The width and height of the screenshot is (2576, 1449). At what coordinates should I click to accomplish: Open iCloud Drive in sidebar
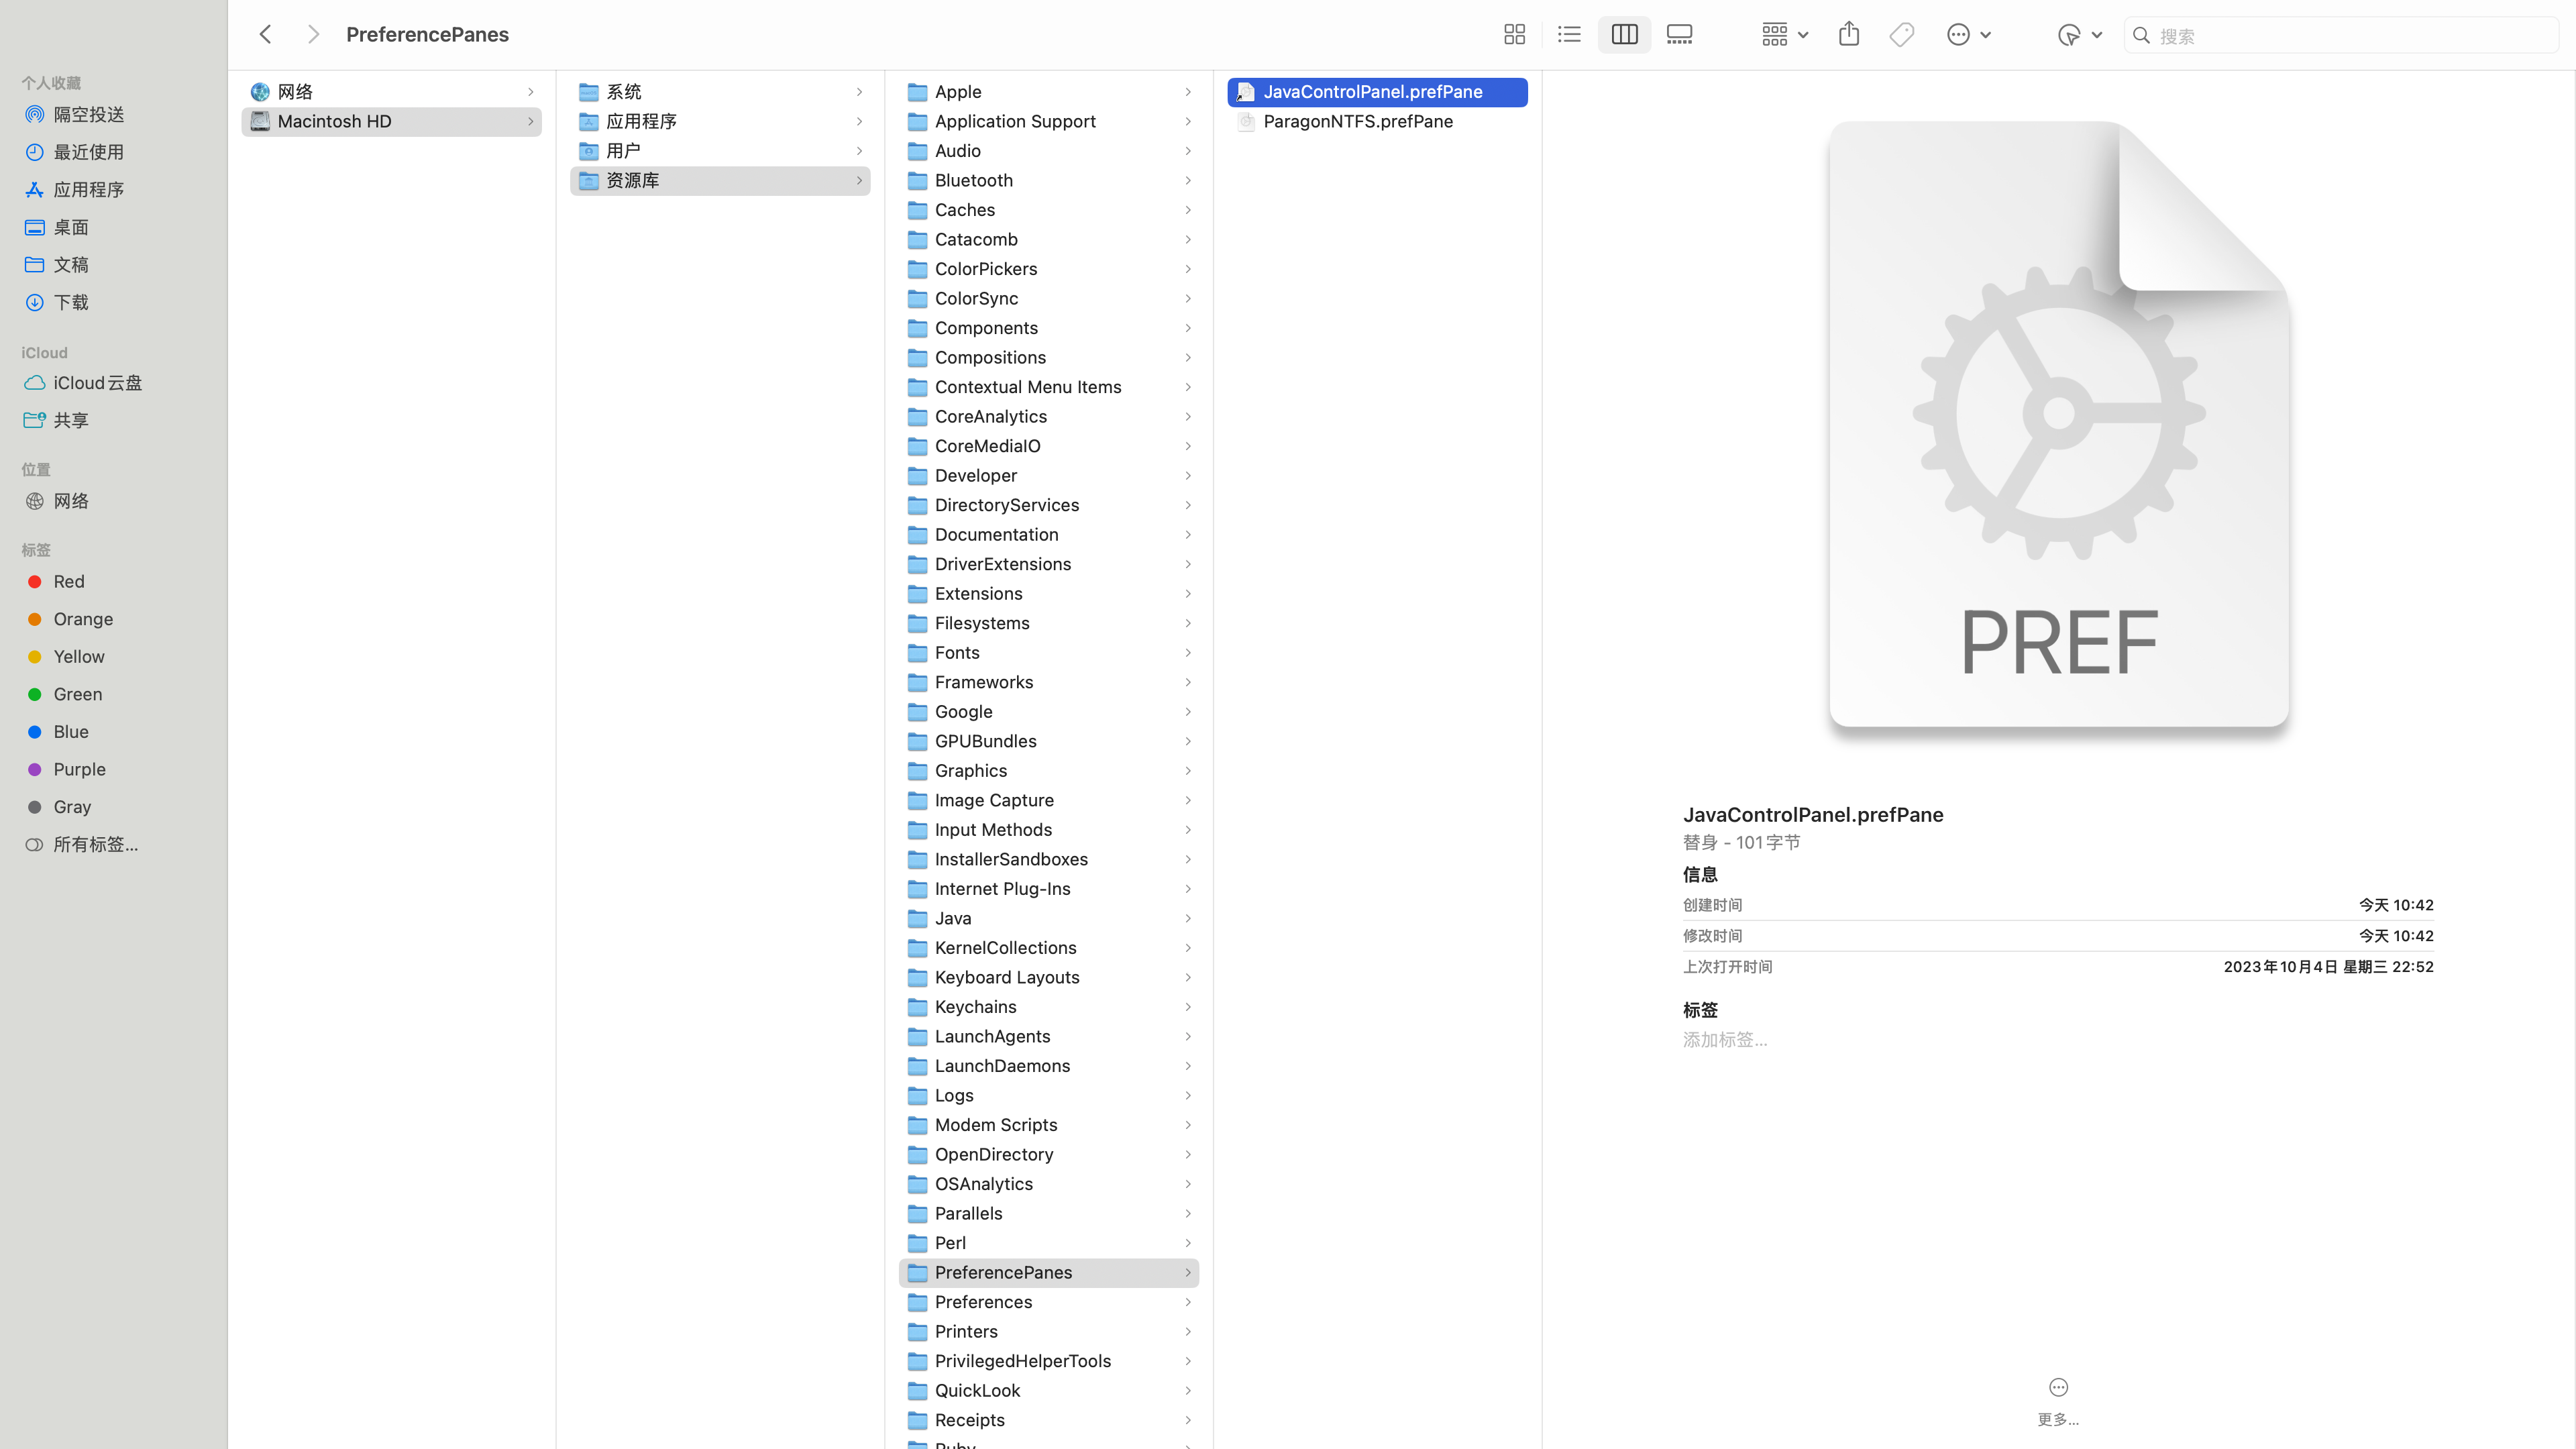(98, 383)
